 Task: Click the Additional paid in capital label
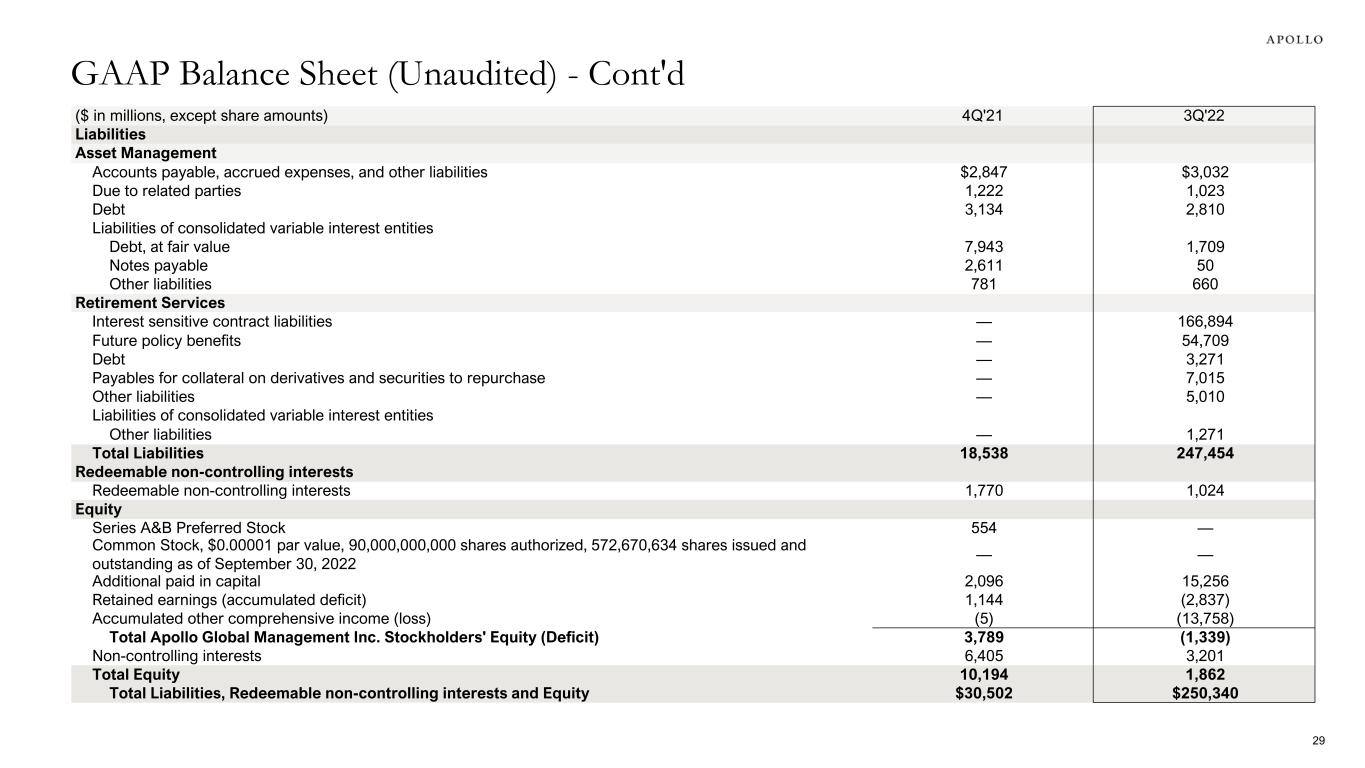[176, 581]
